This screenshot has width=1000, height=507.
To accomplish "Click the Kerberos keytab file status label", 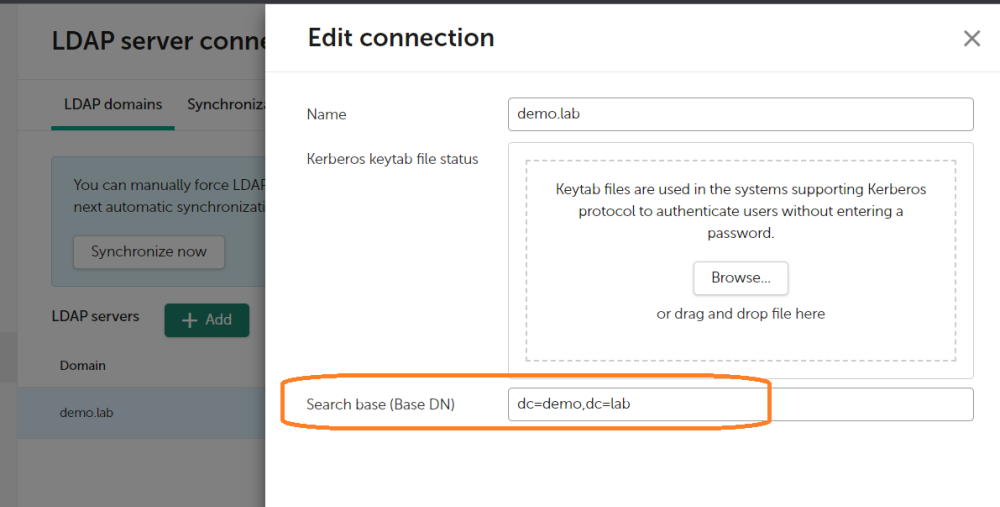I will coord(392,159).
